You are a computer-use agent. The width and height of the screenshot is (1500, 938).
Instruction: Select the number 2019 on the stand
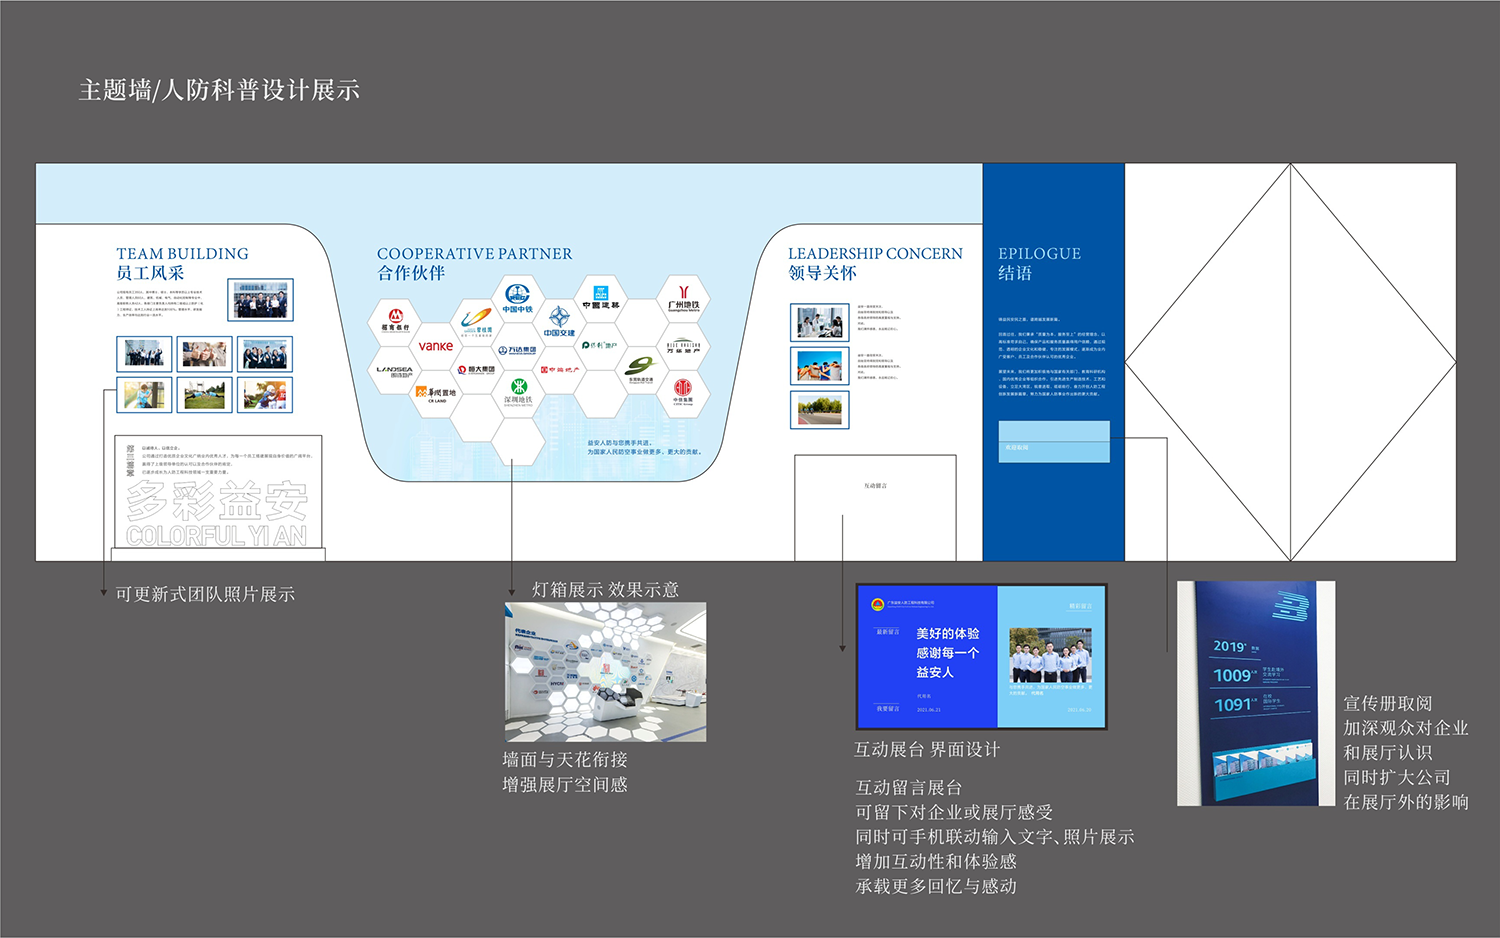pyautogui.click(x=1230, y=646)
